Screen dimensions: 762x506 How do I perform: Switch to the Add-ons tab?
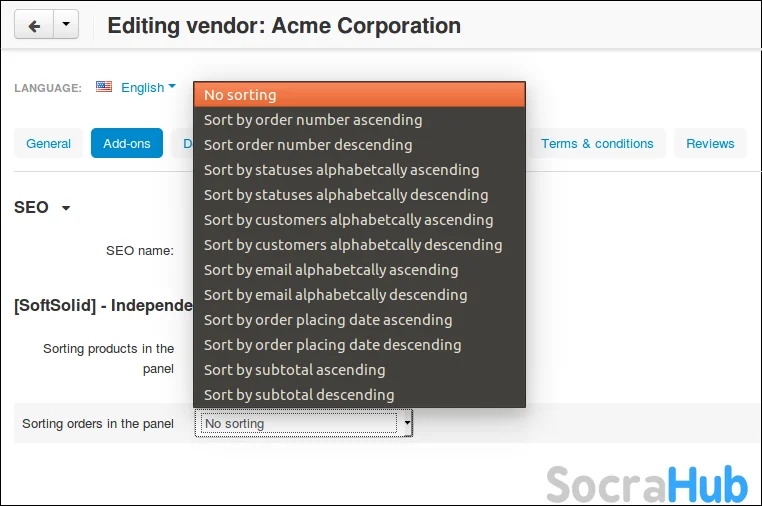point(127,143)
